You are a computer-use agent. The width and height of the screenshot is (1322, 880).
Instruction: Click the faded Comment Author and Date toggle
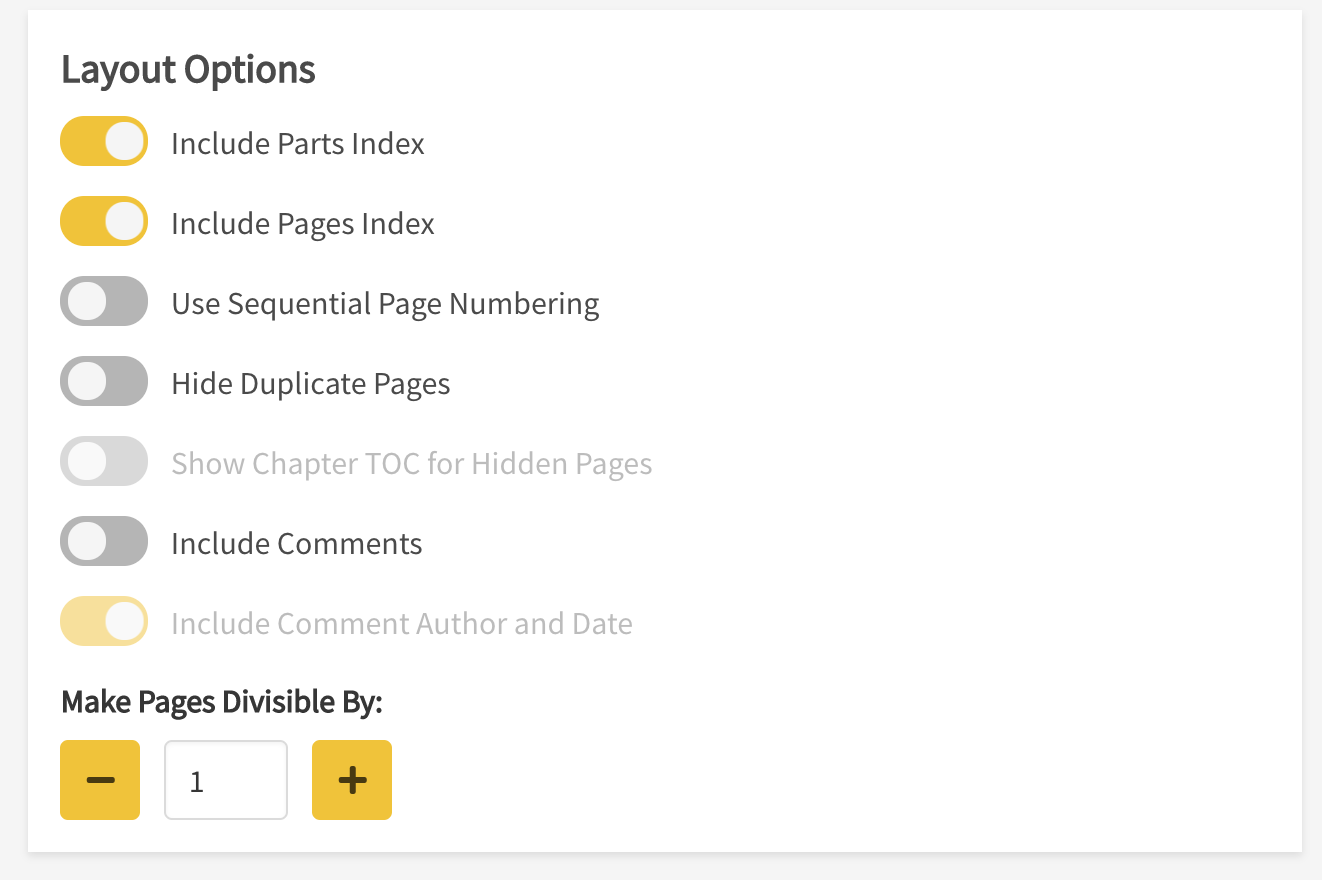(x=104, y=621)
